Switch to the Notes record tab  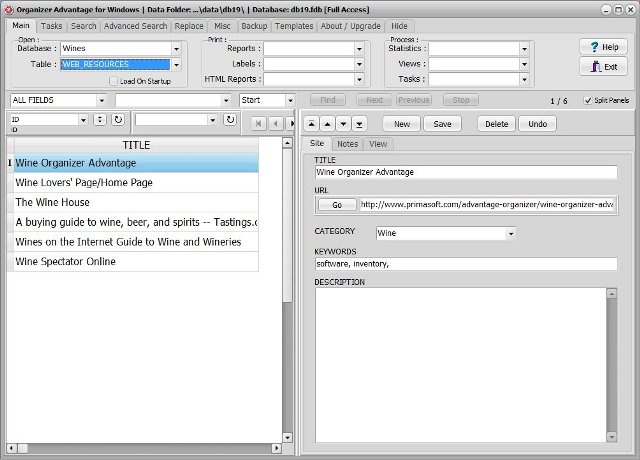tap(347, 144)
